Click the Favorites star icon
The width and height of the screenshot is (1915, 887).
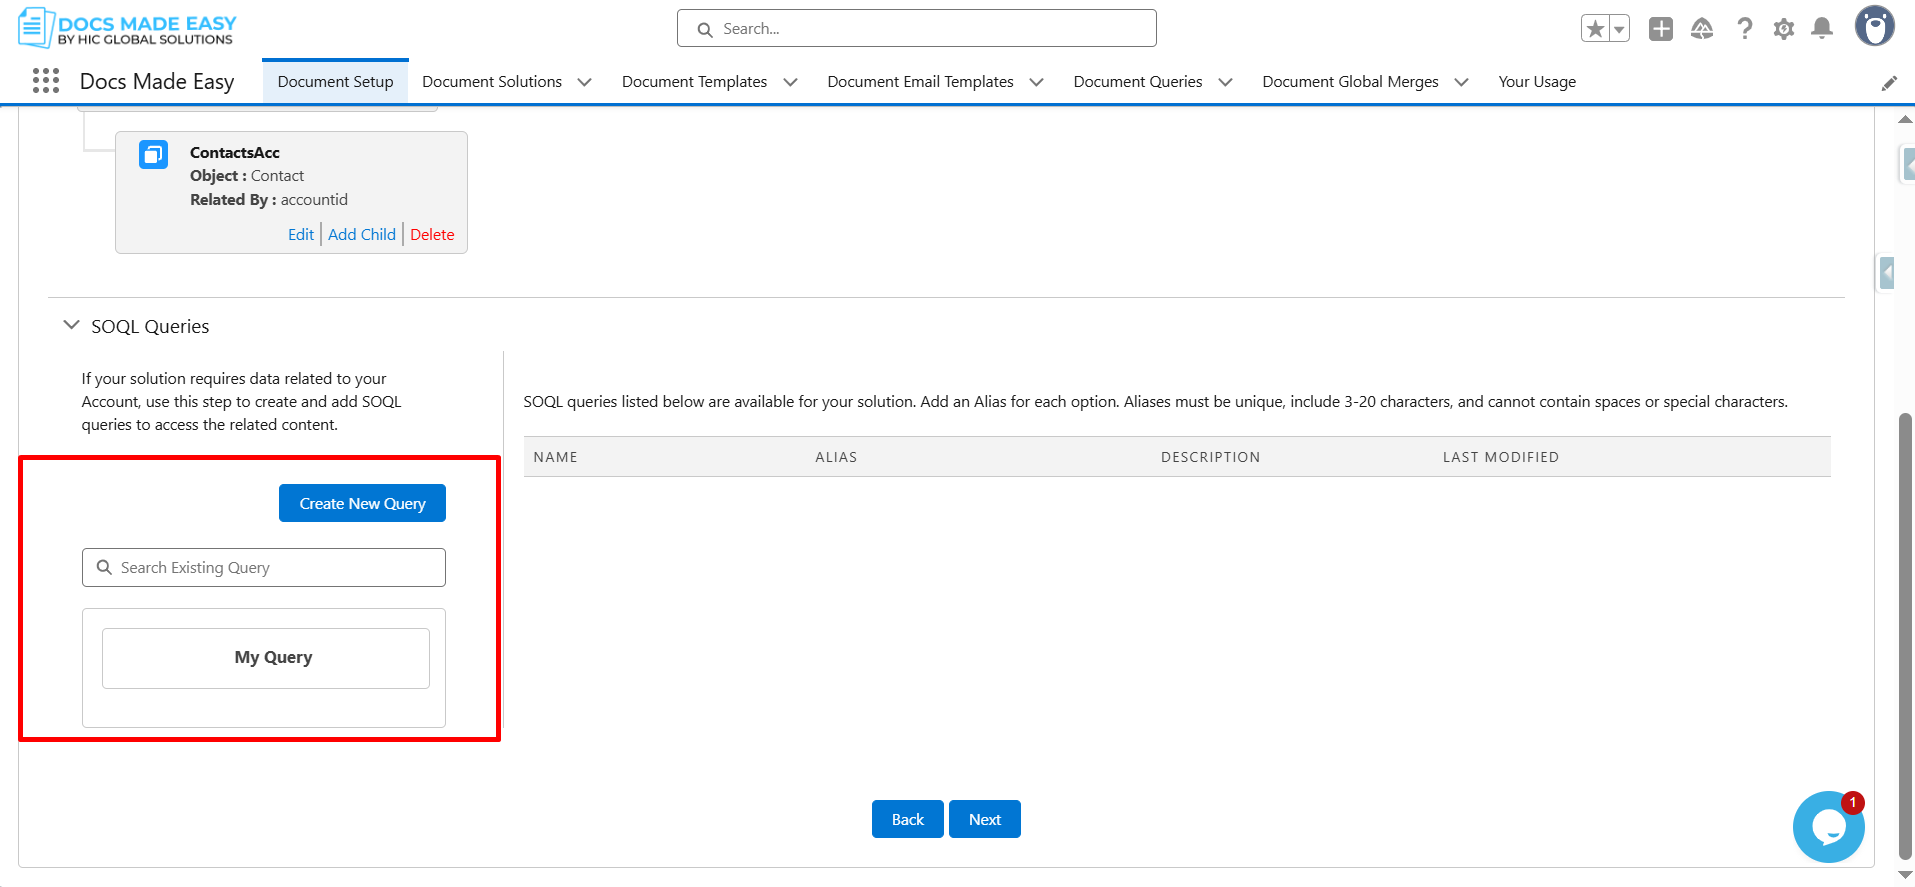1595,29
